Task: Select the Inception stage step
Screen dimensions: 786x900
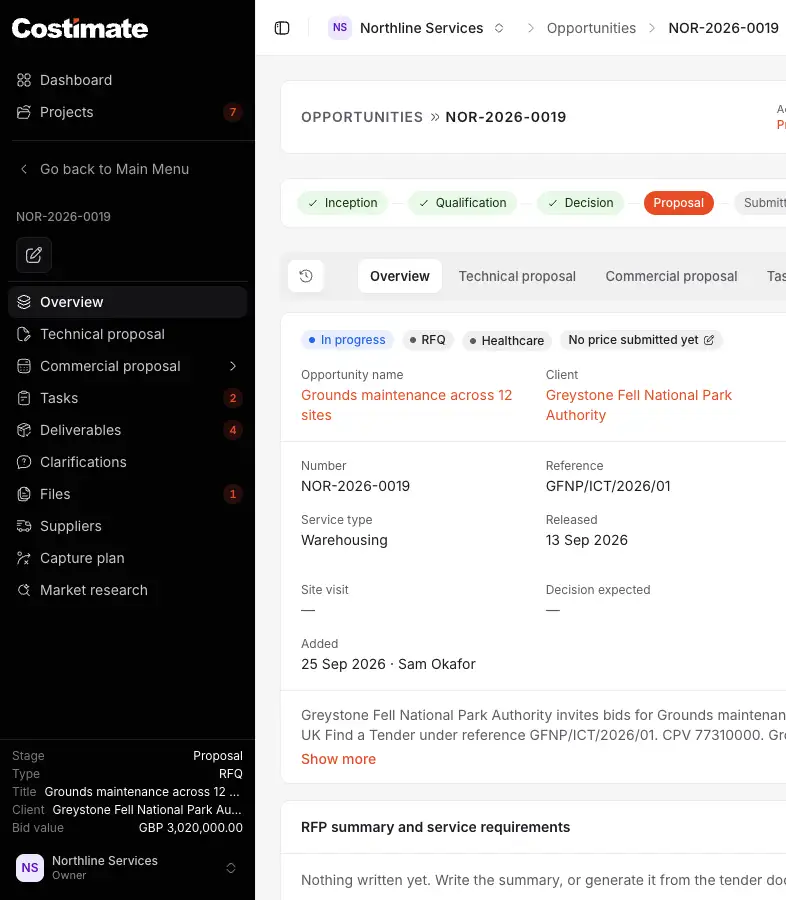Action: (343, 203)
